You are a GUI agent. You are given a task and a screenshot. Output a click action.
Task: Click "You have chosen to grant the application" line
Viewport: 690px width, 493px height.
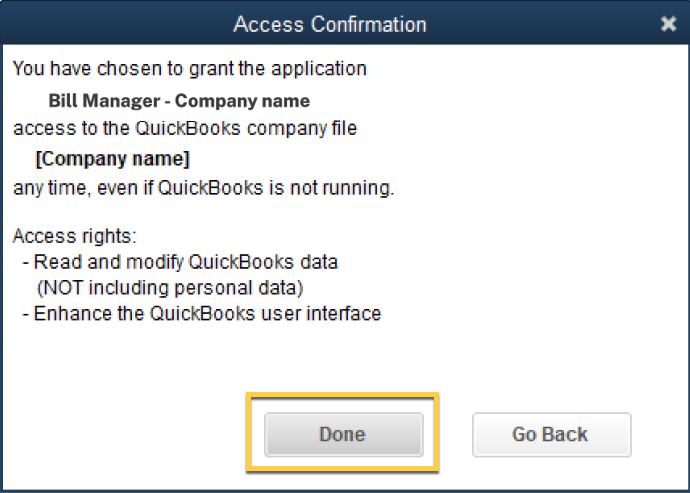pyautogui.click(x=189, y=69)
